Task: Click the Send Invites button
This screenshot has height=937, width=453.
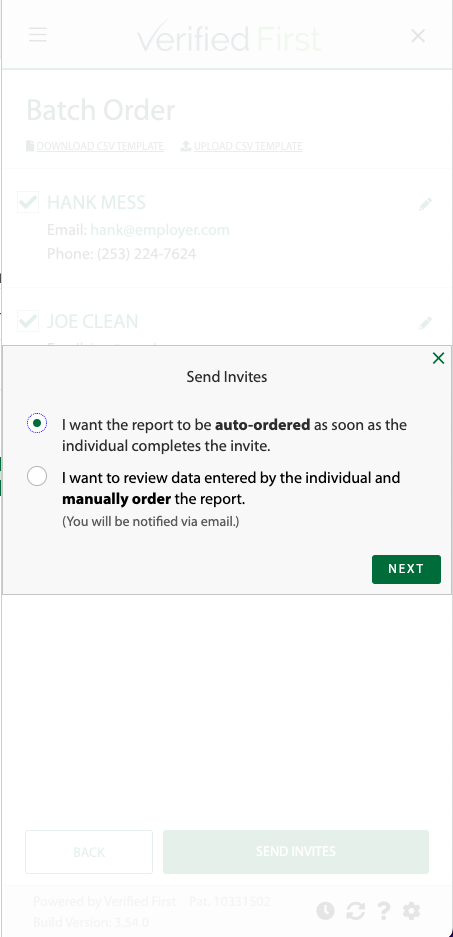Action: tap(296, 852)
